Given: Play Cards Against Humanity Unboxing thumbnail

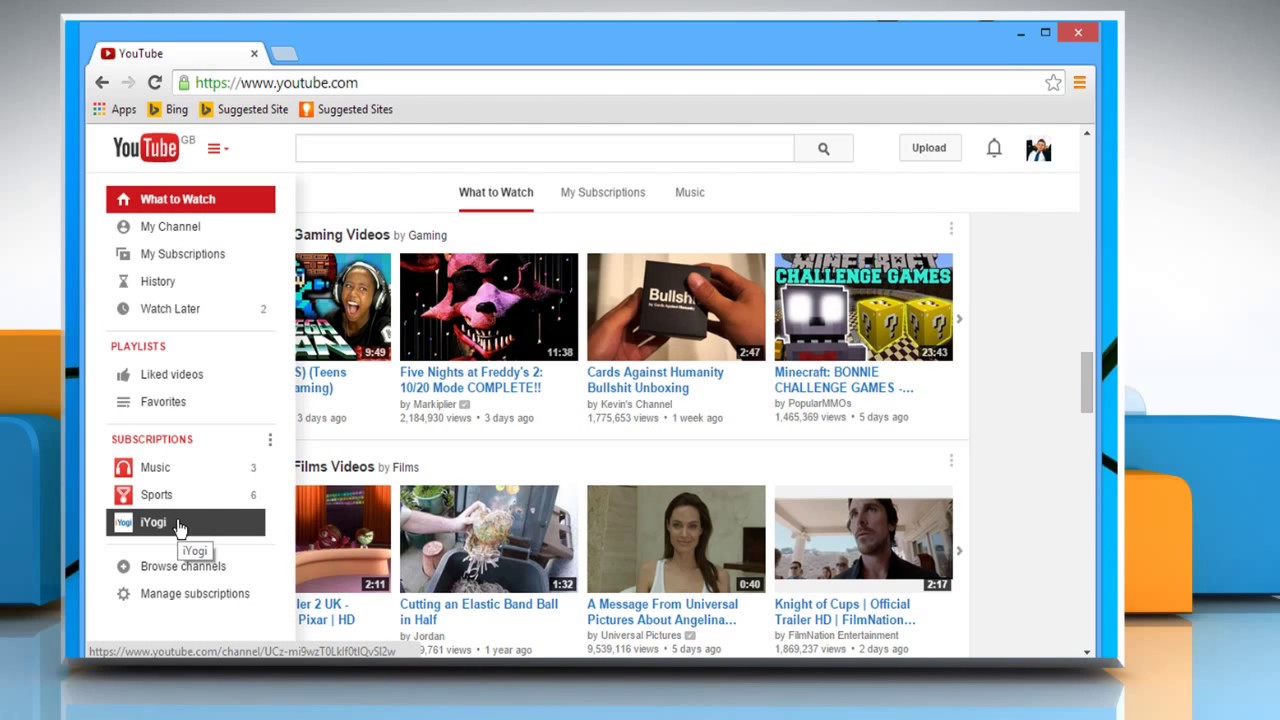Looking at the screenshot, I should click(676, 307).
